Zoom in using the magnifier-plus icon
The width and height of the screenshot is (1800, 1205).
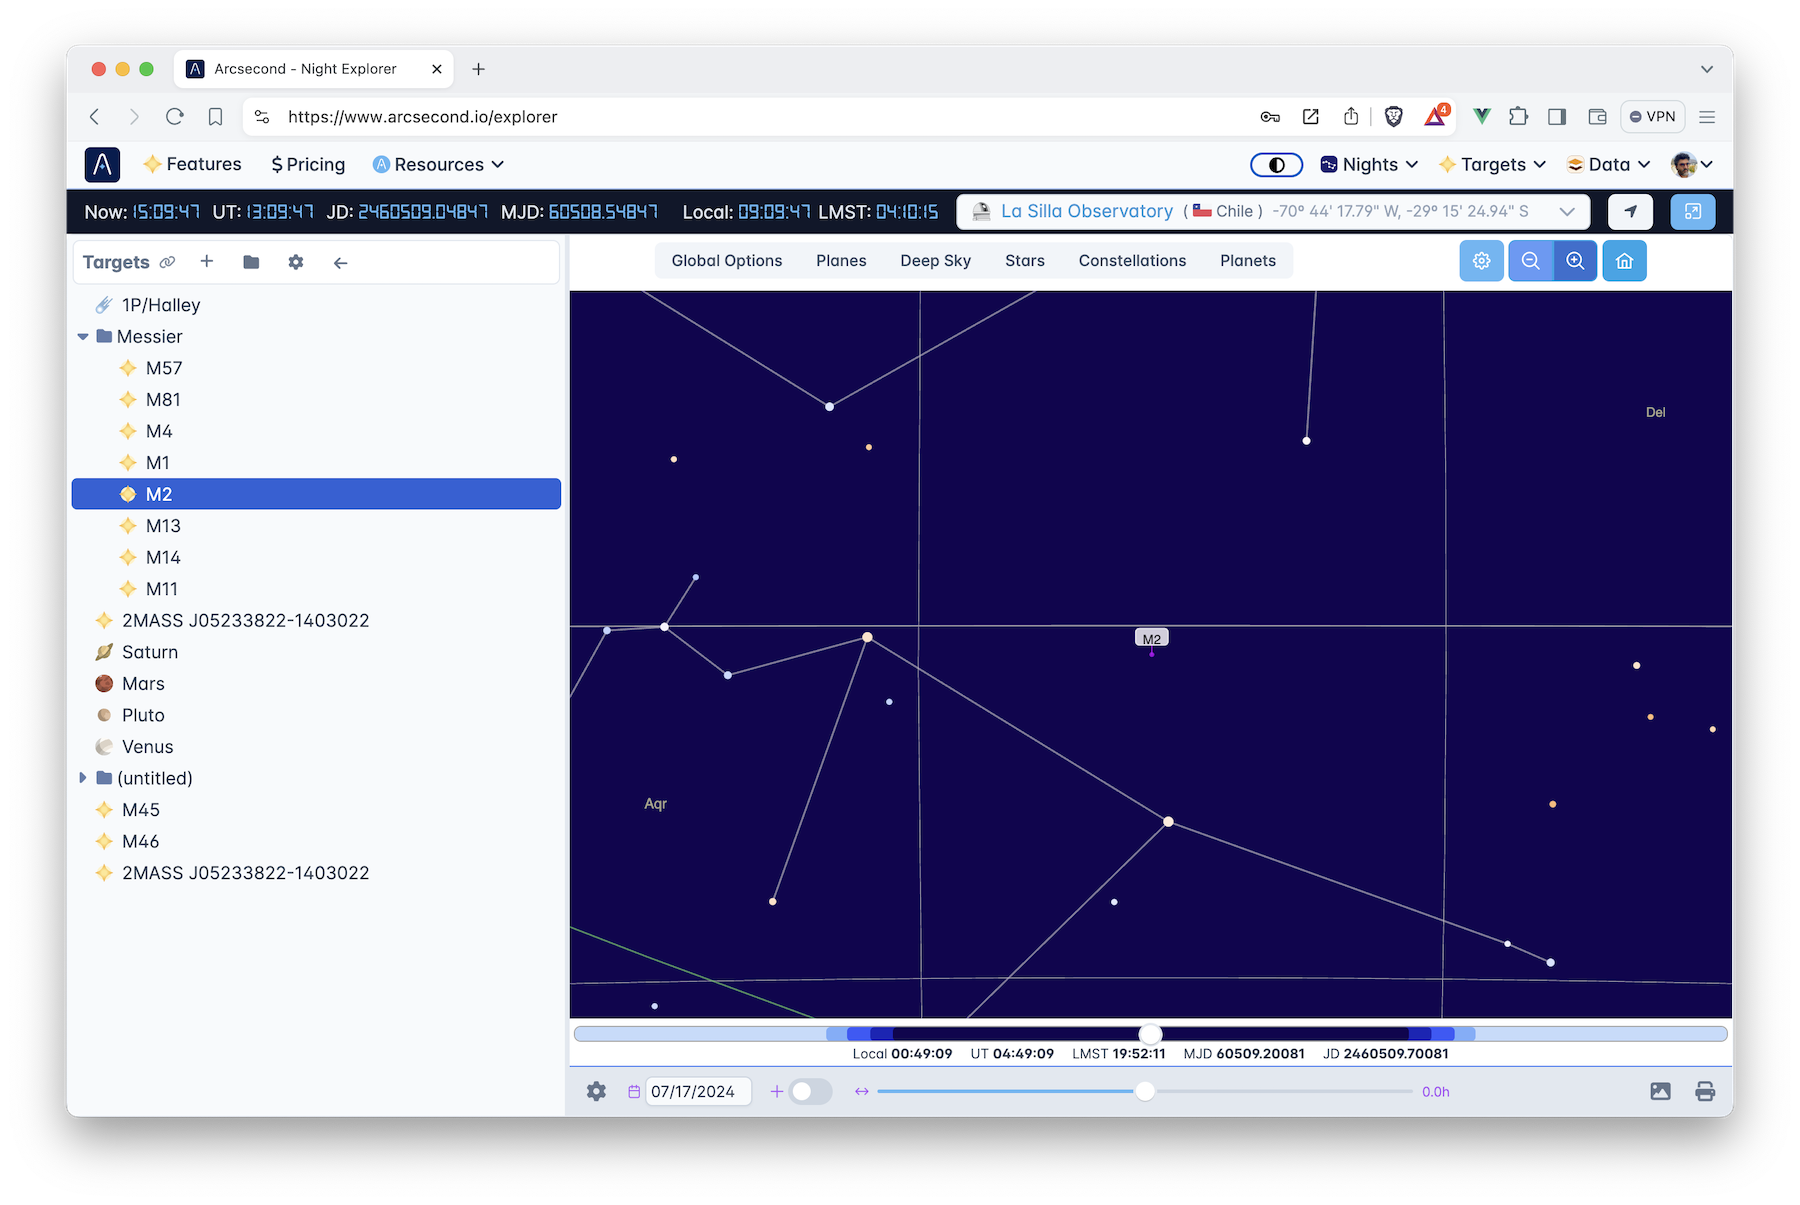(1576, 260)
